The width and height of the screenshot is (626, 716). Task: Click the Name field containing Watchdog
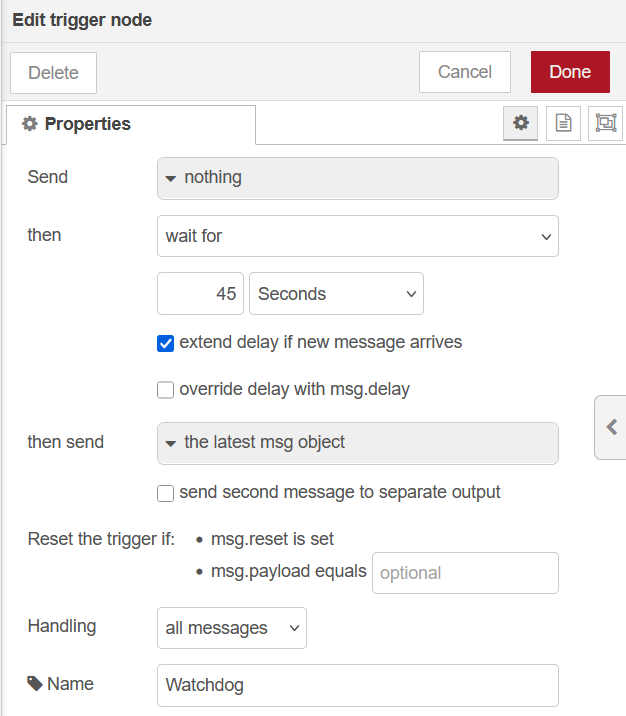tap(357, 686)
